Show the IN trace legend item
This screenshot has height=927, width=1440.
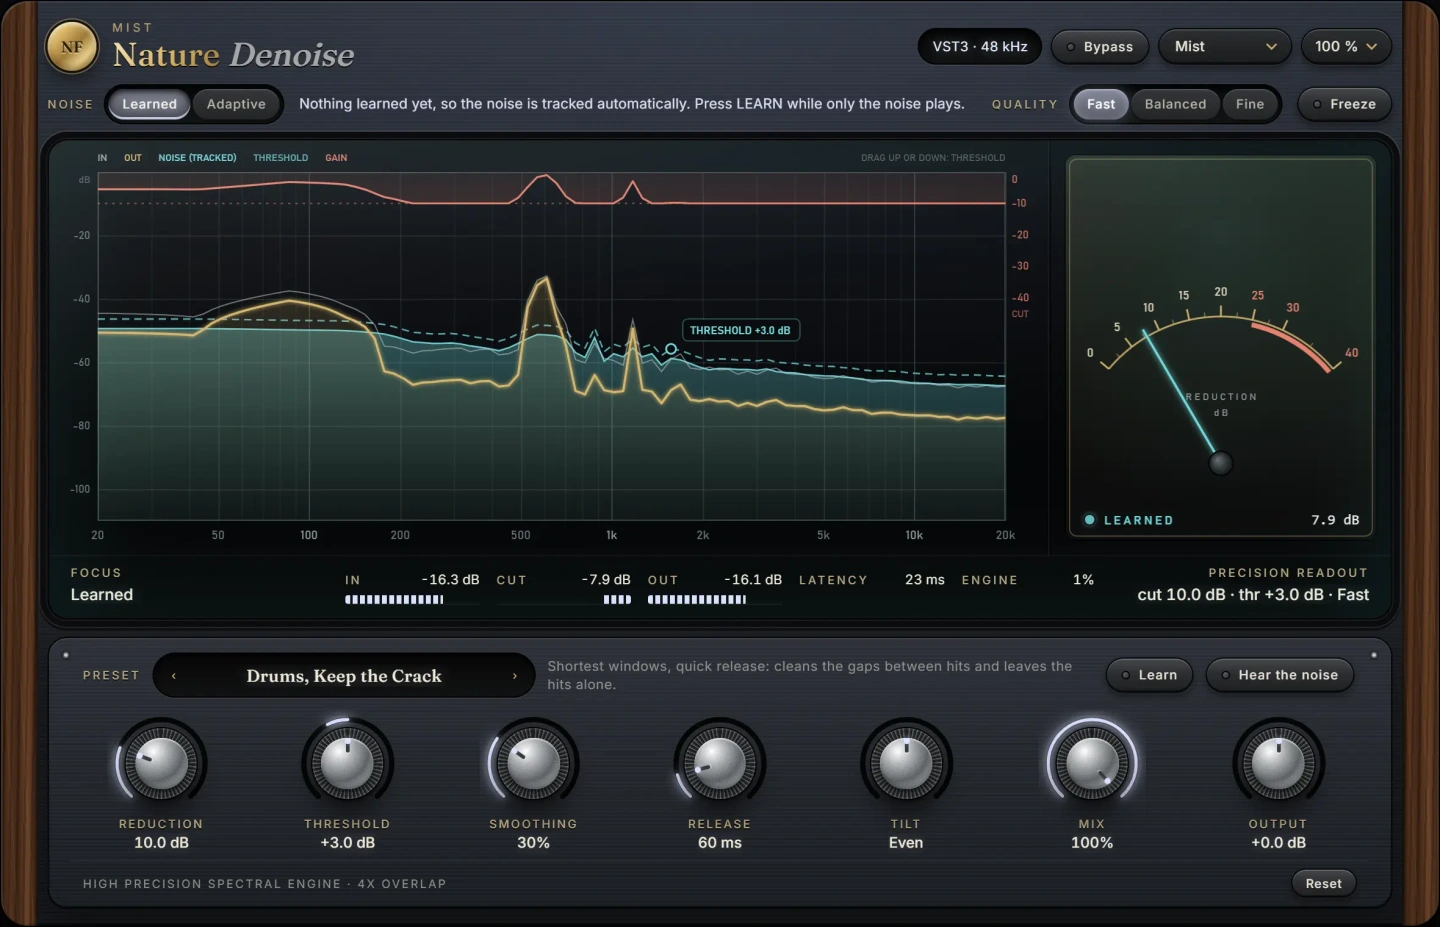pos(102,158)
